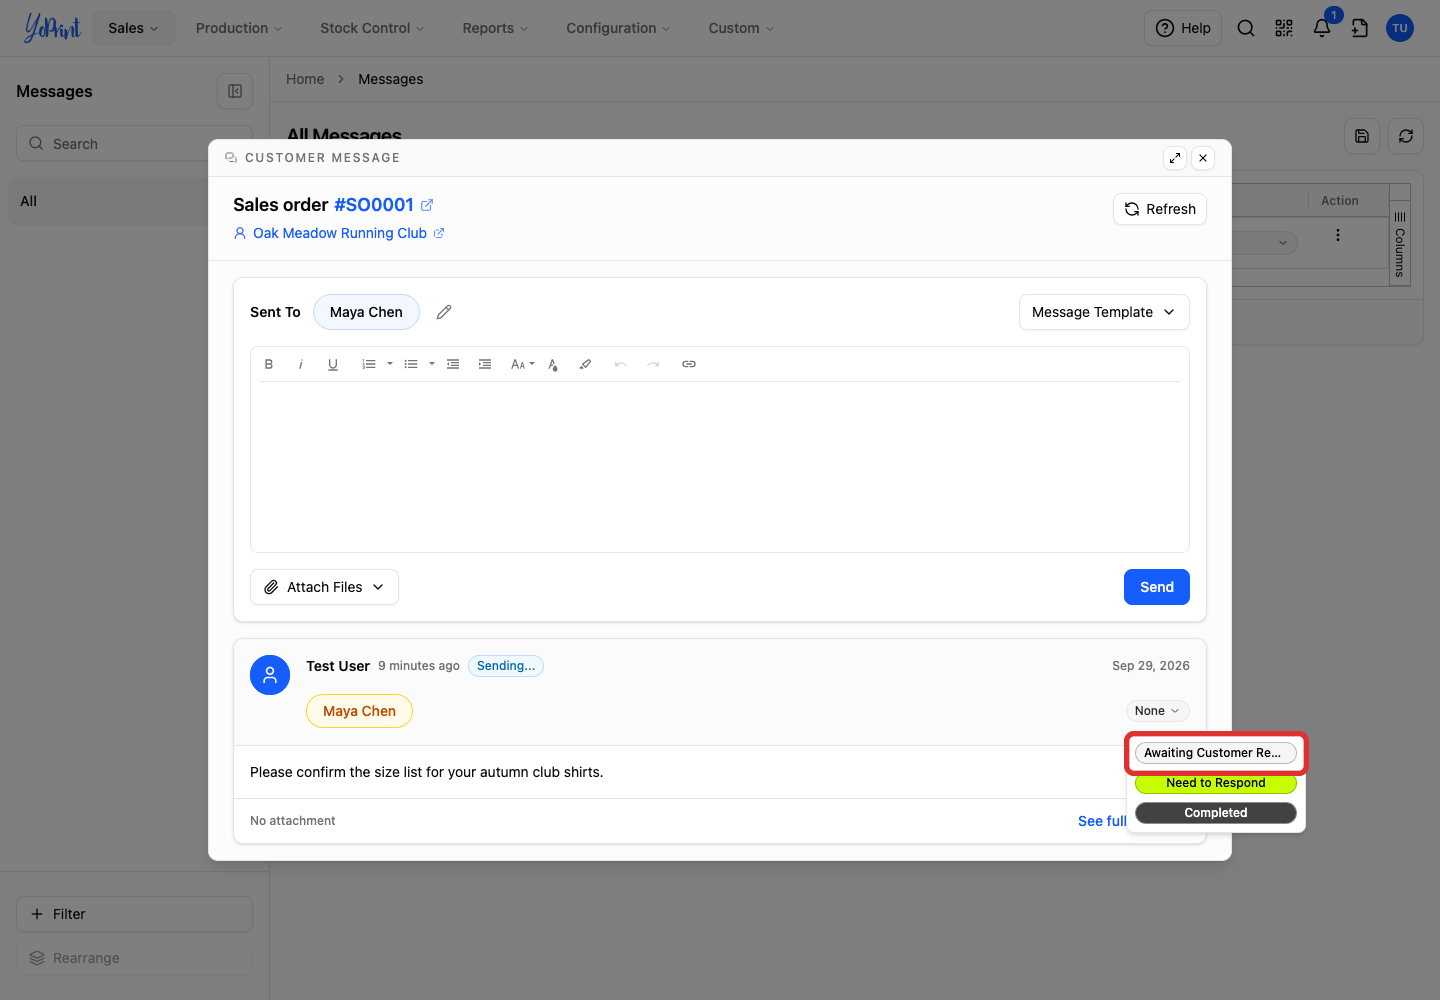
Task: Click the global search icon
Action: (1246, 28)
